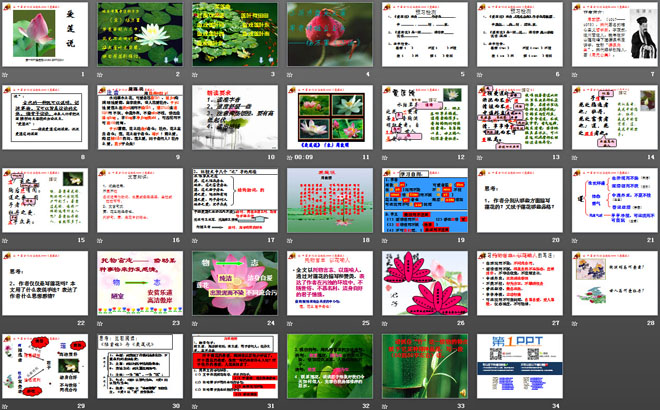660x410 pixels.
Task: Click the animation star under slide 7
Action: pos(575,75)
